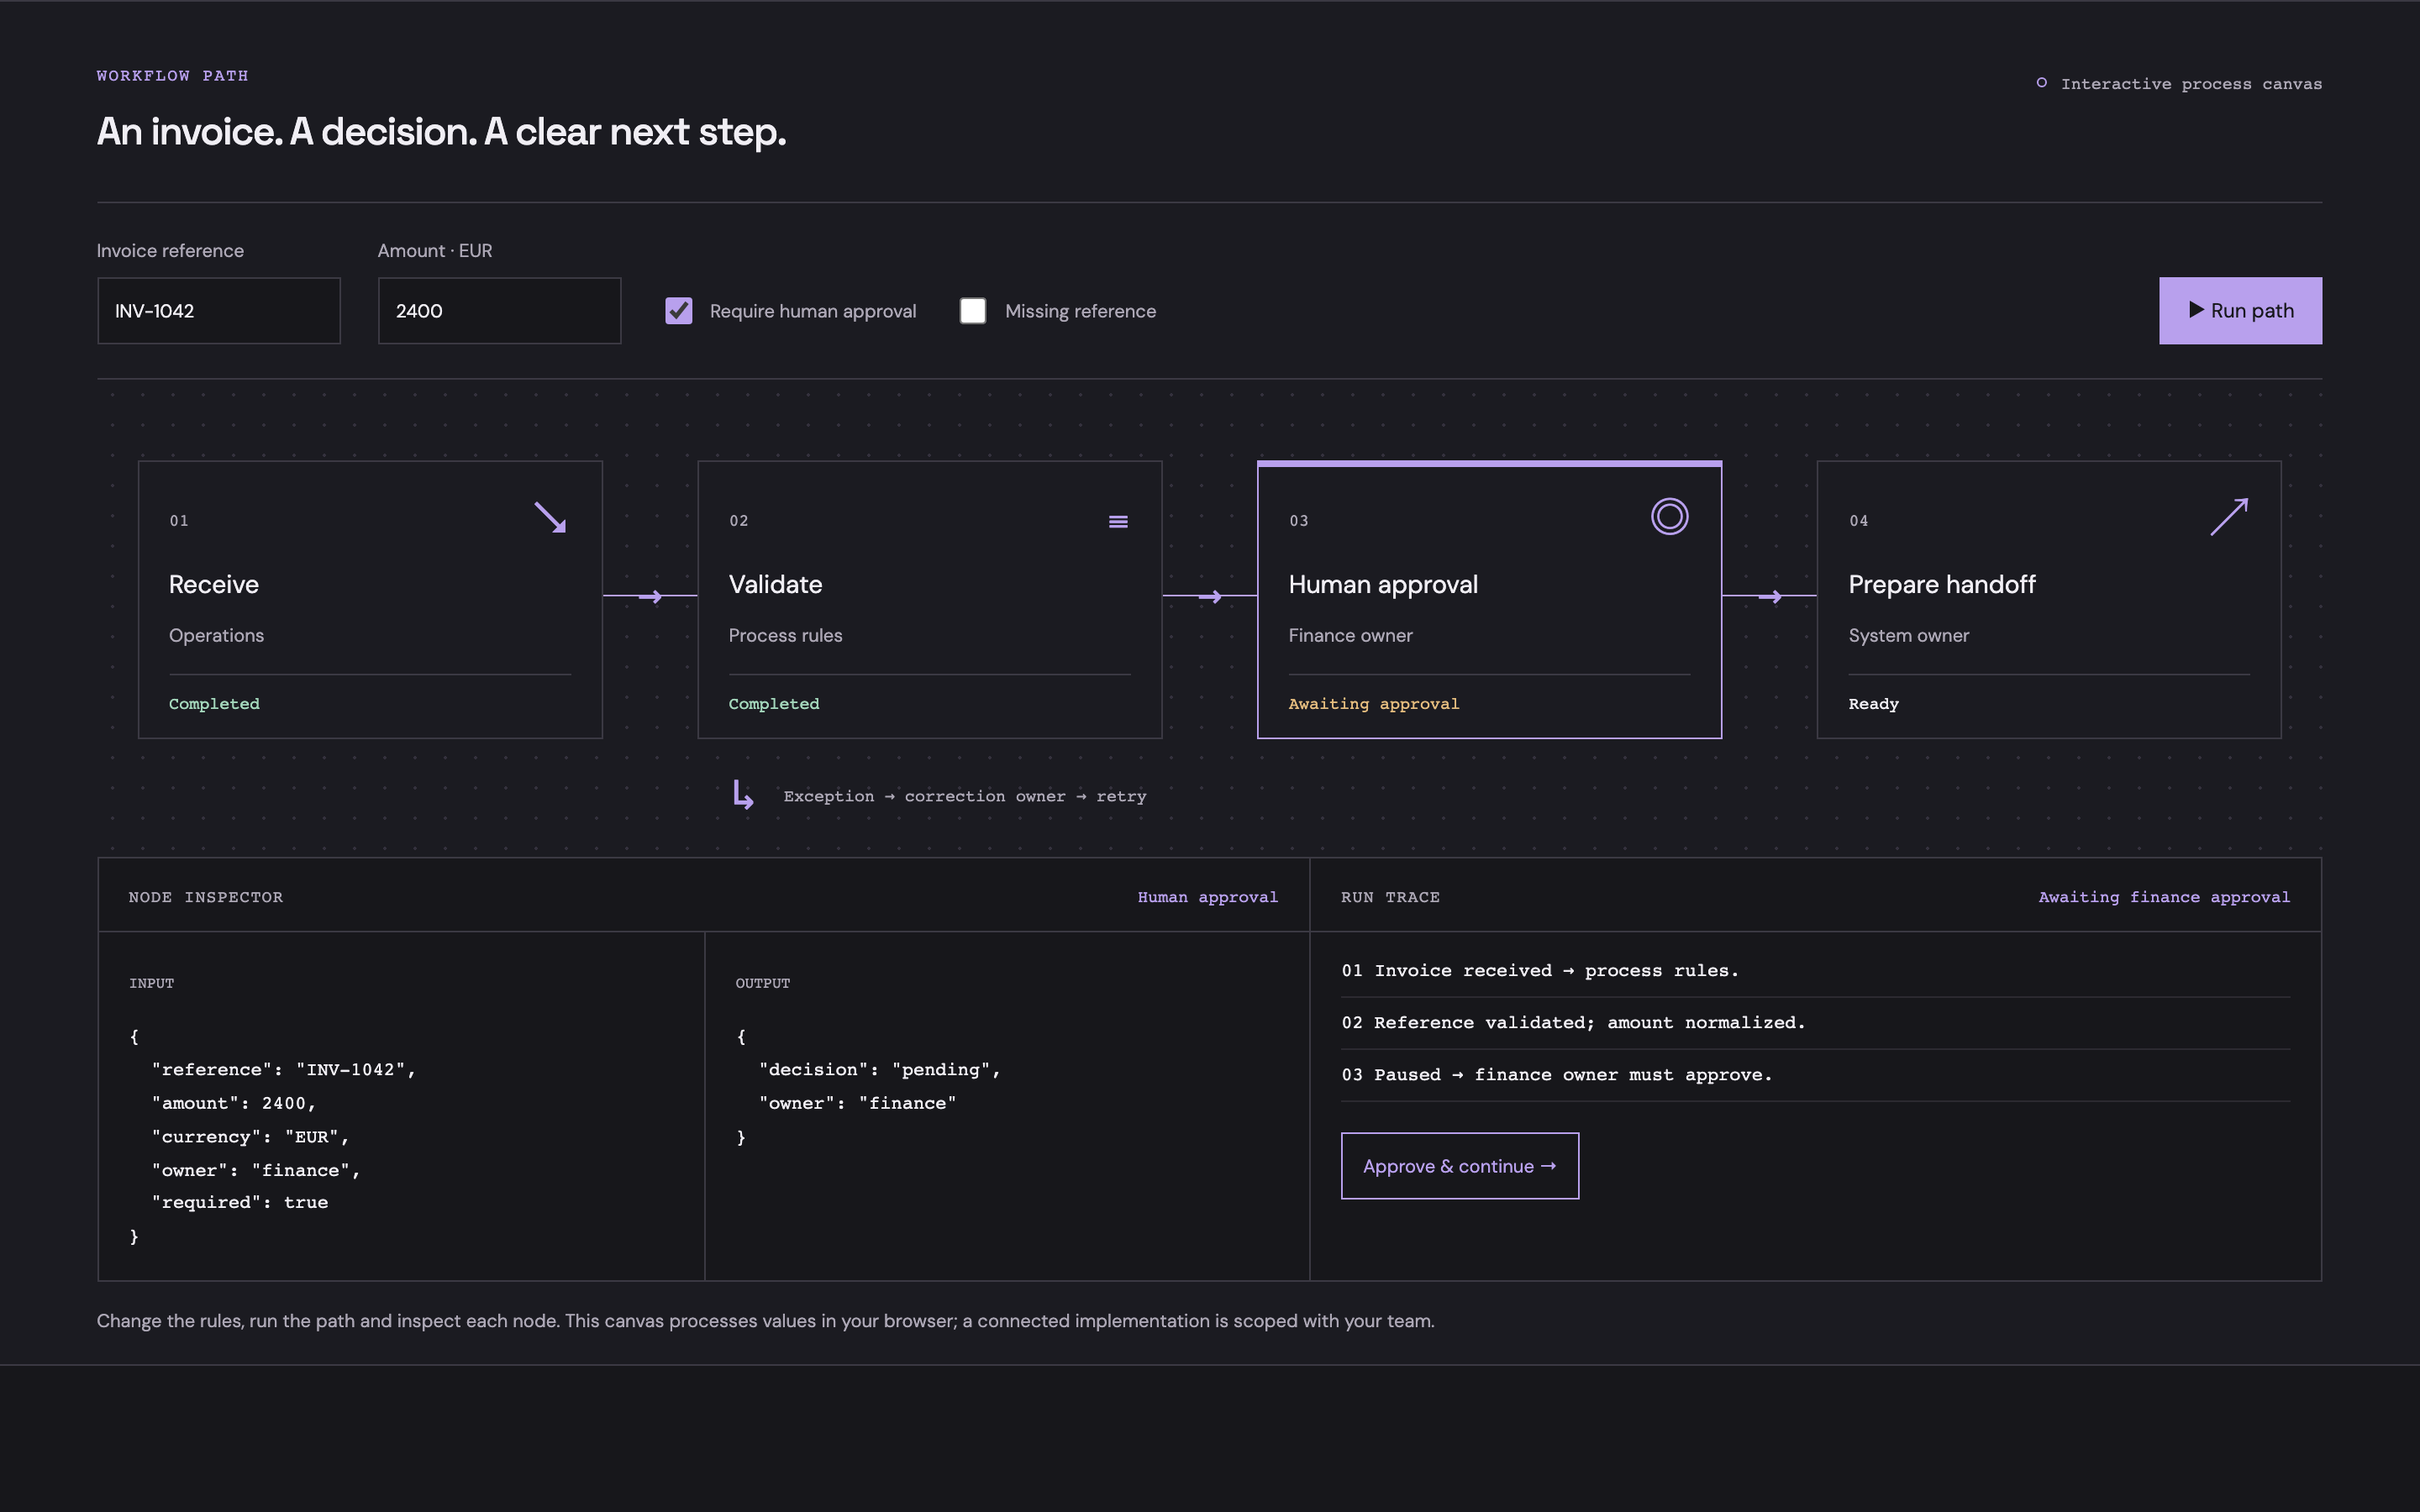Focus the Amount EUR input field

[499, 311]
